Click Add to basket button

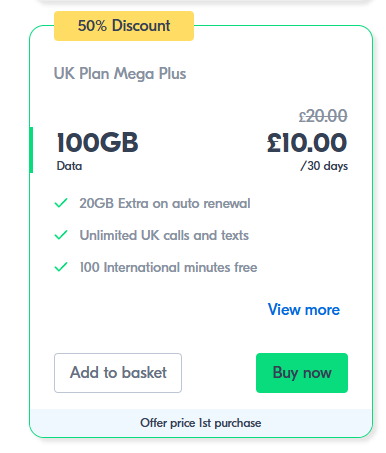click(x=118, y=373)
